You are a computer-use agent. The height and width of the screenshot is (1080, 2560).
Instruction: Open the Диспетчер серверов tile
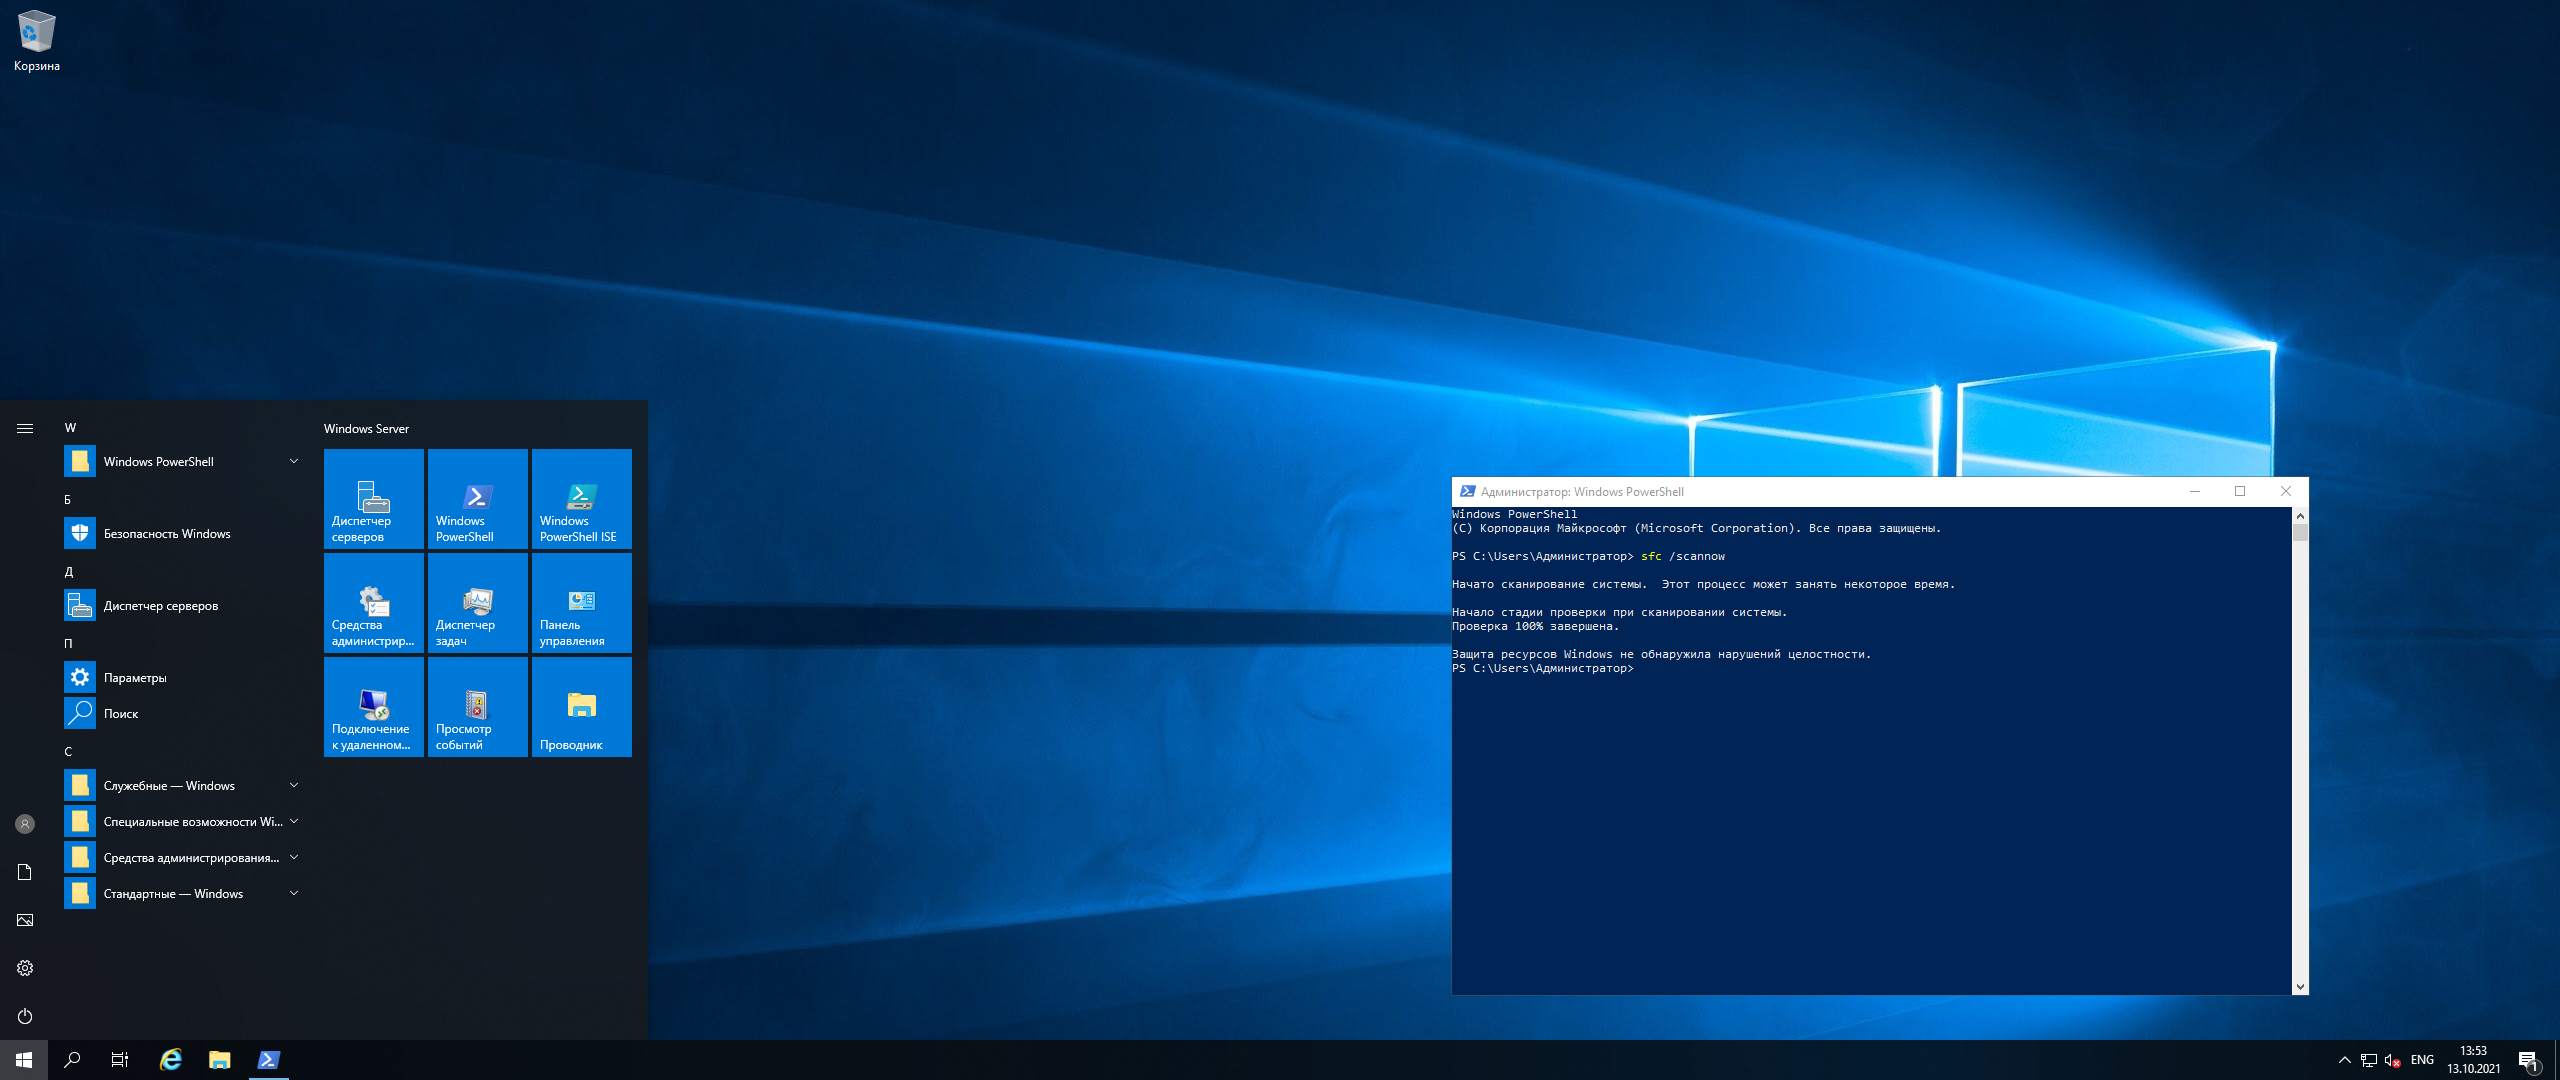[374, 498]
